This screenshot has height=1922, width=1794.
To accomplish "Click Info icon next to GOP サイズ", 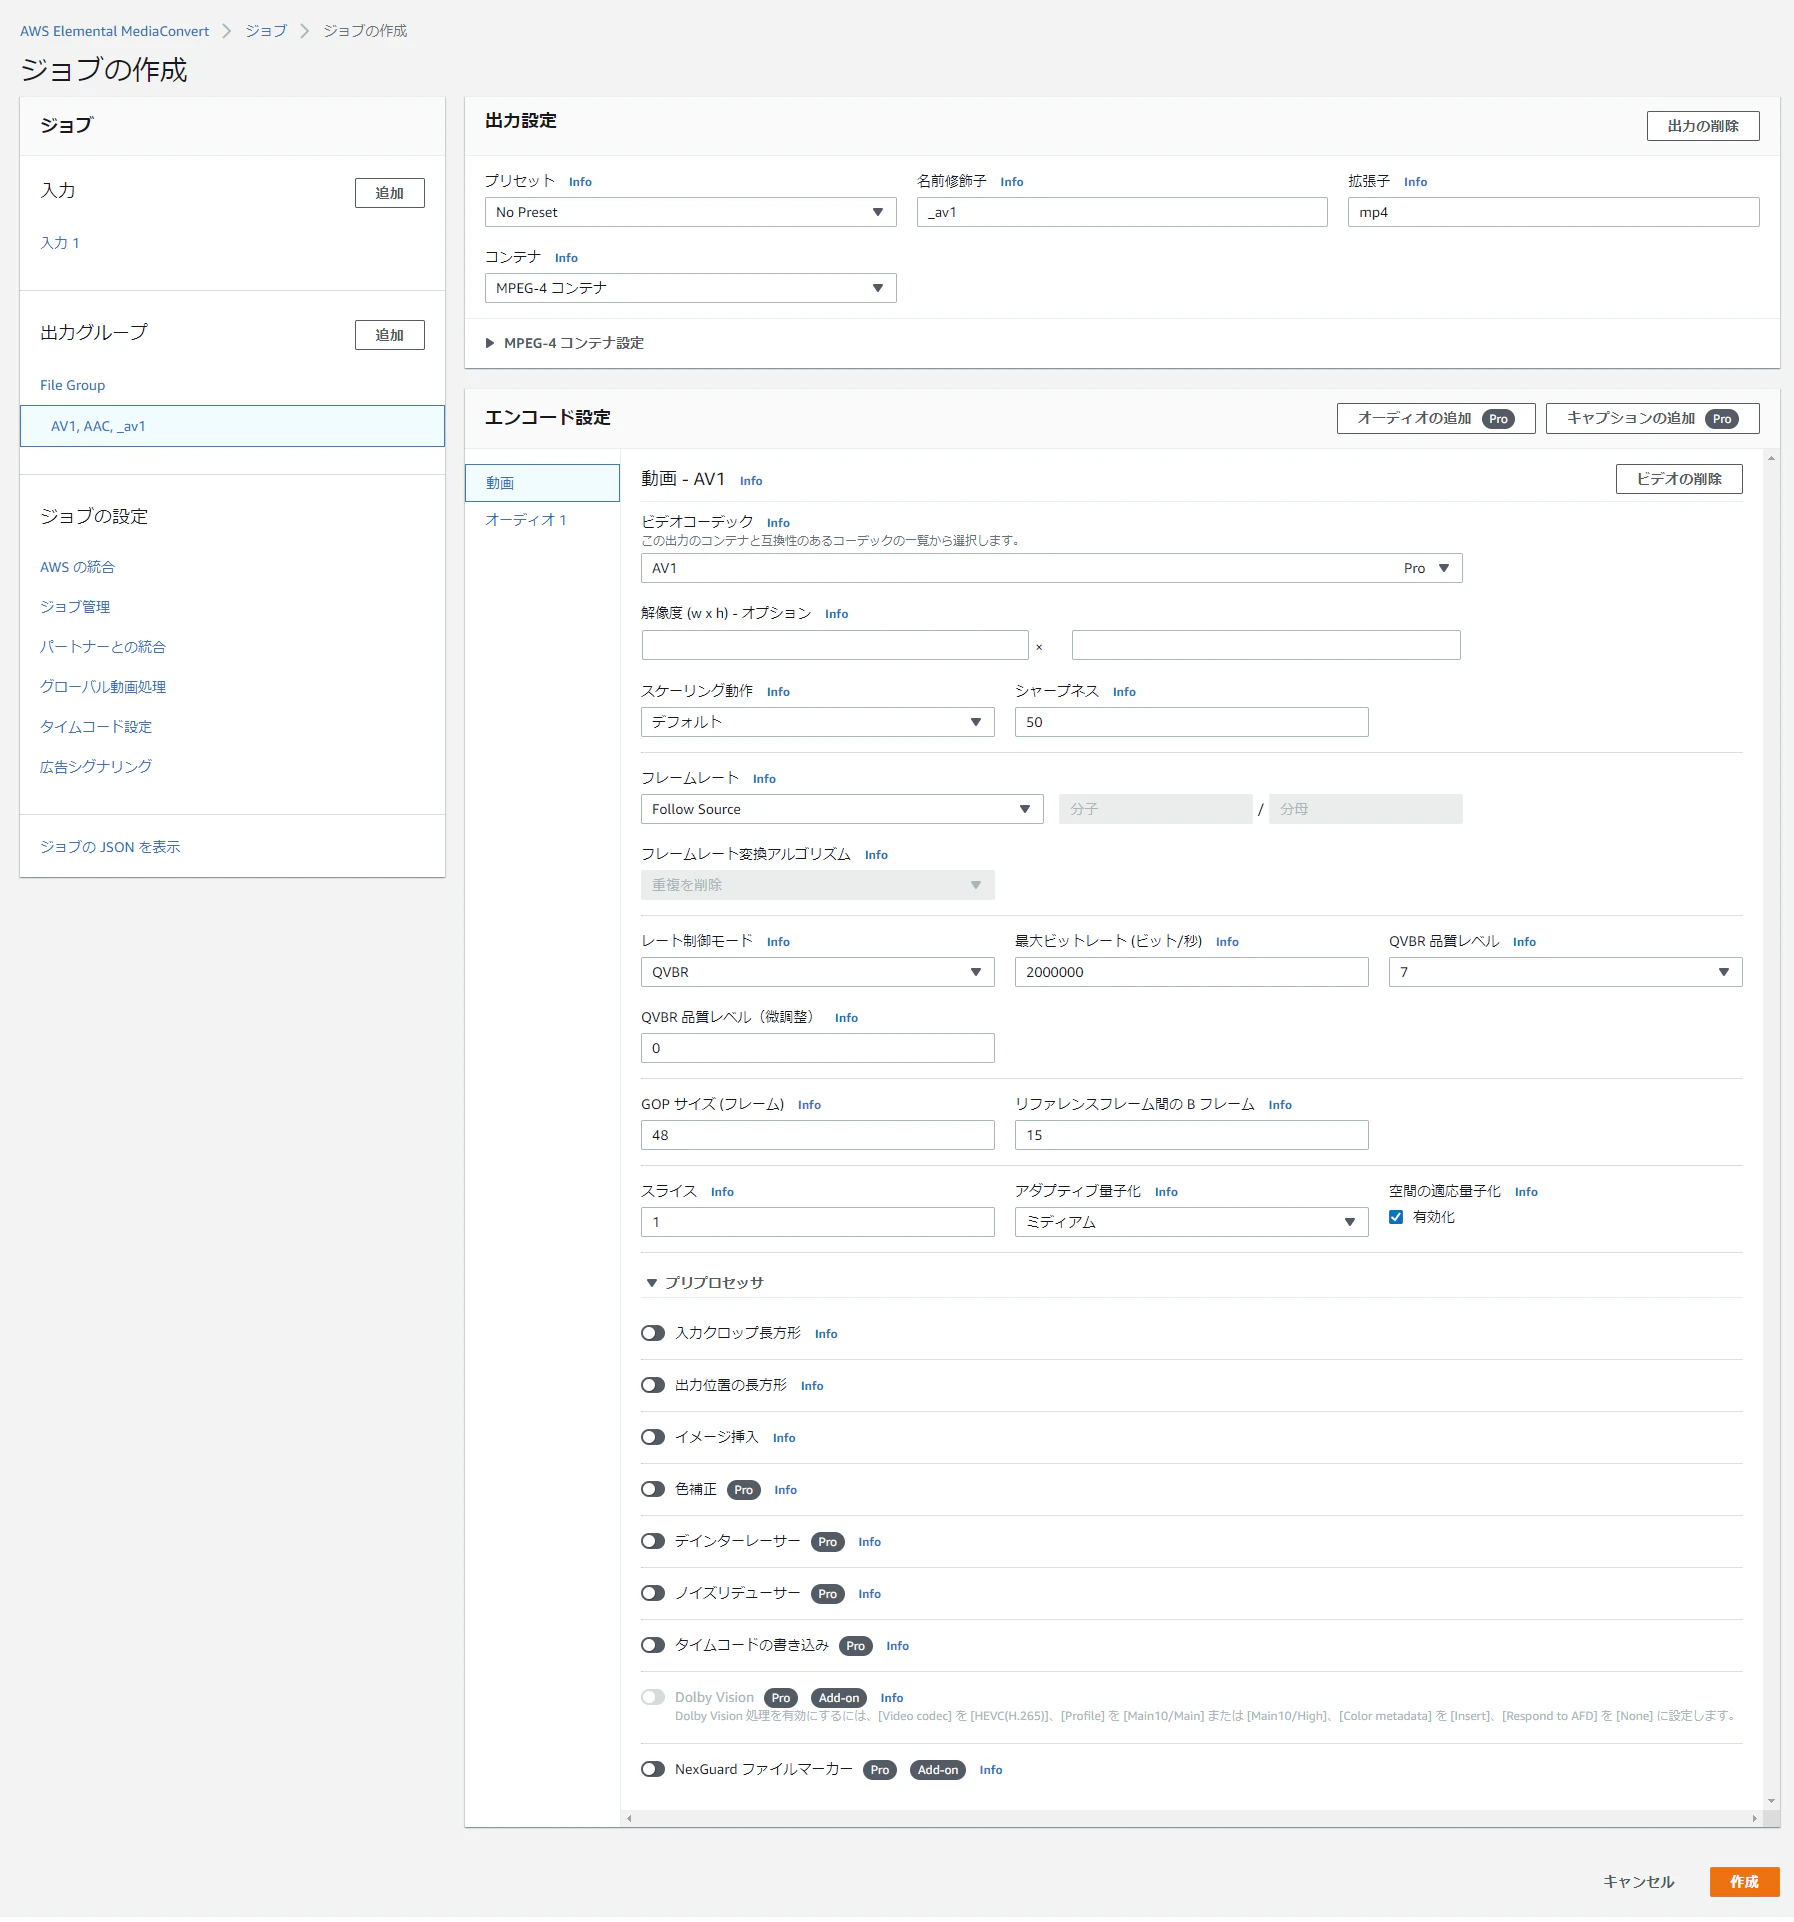I will 809,1105.
